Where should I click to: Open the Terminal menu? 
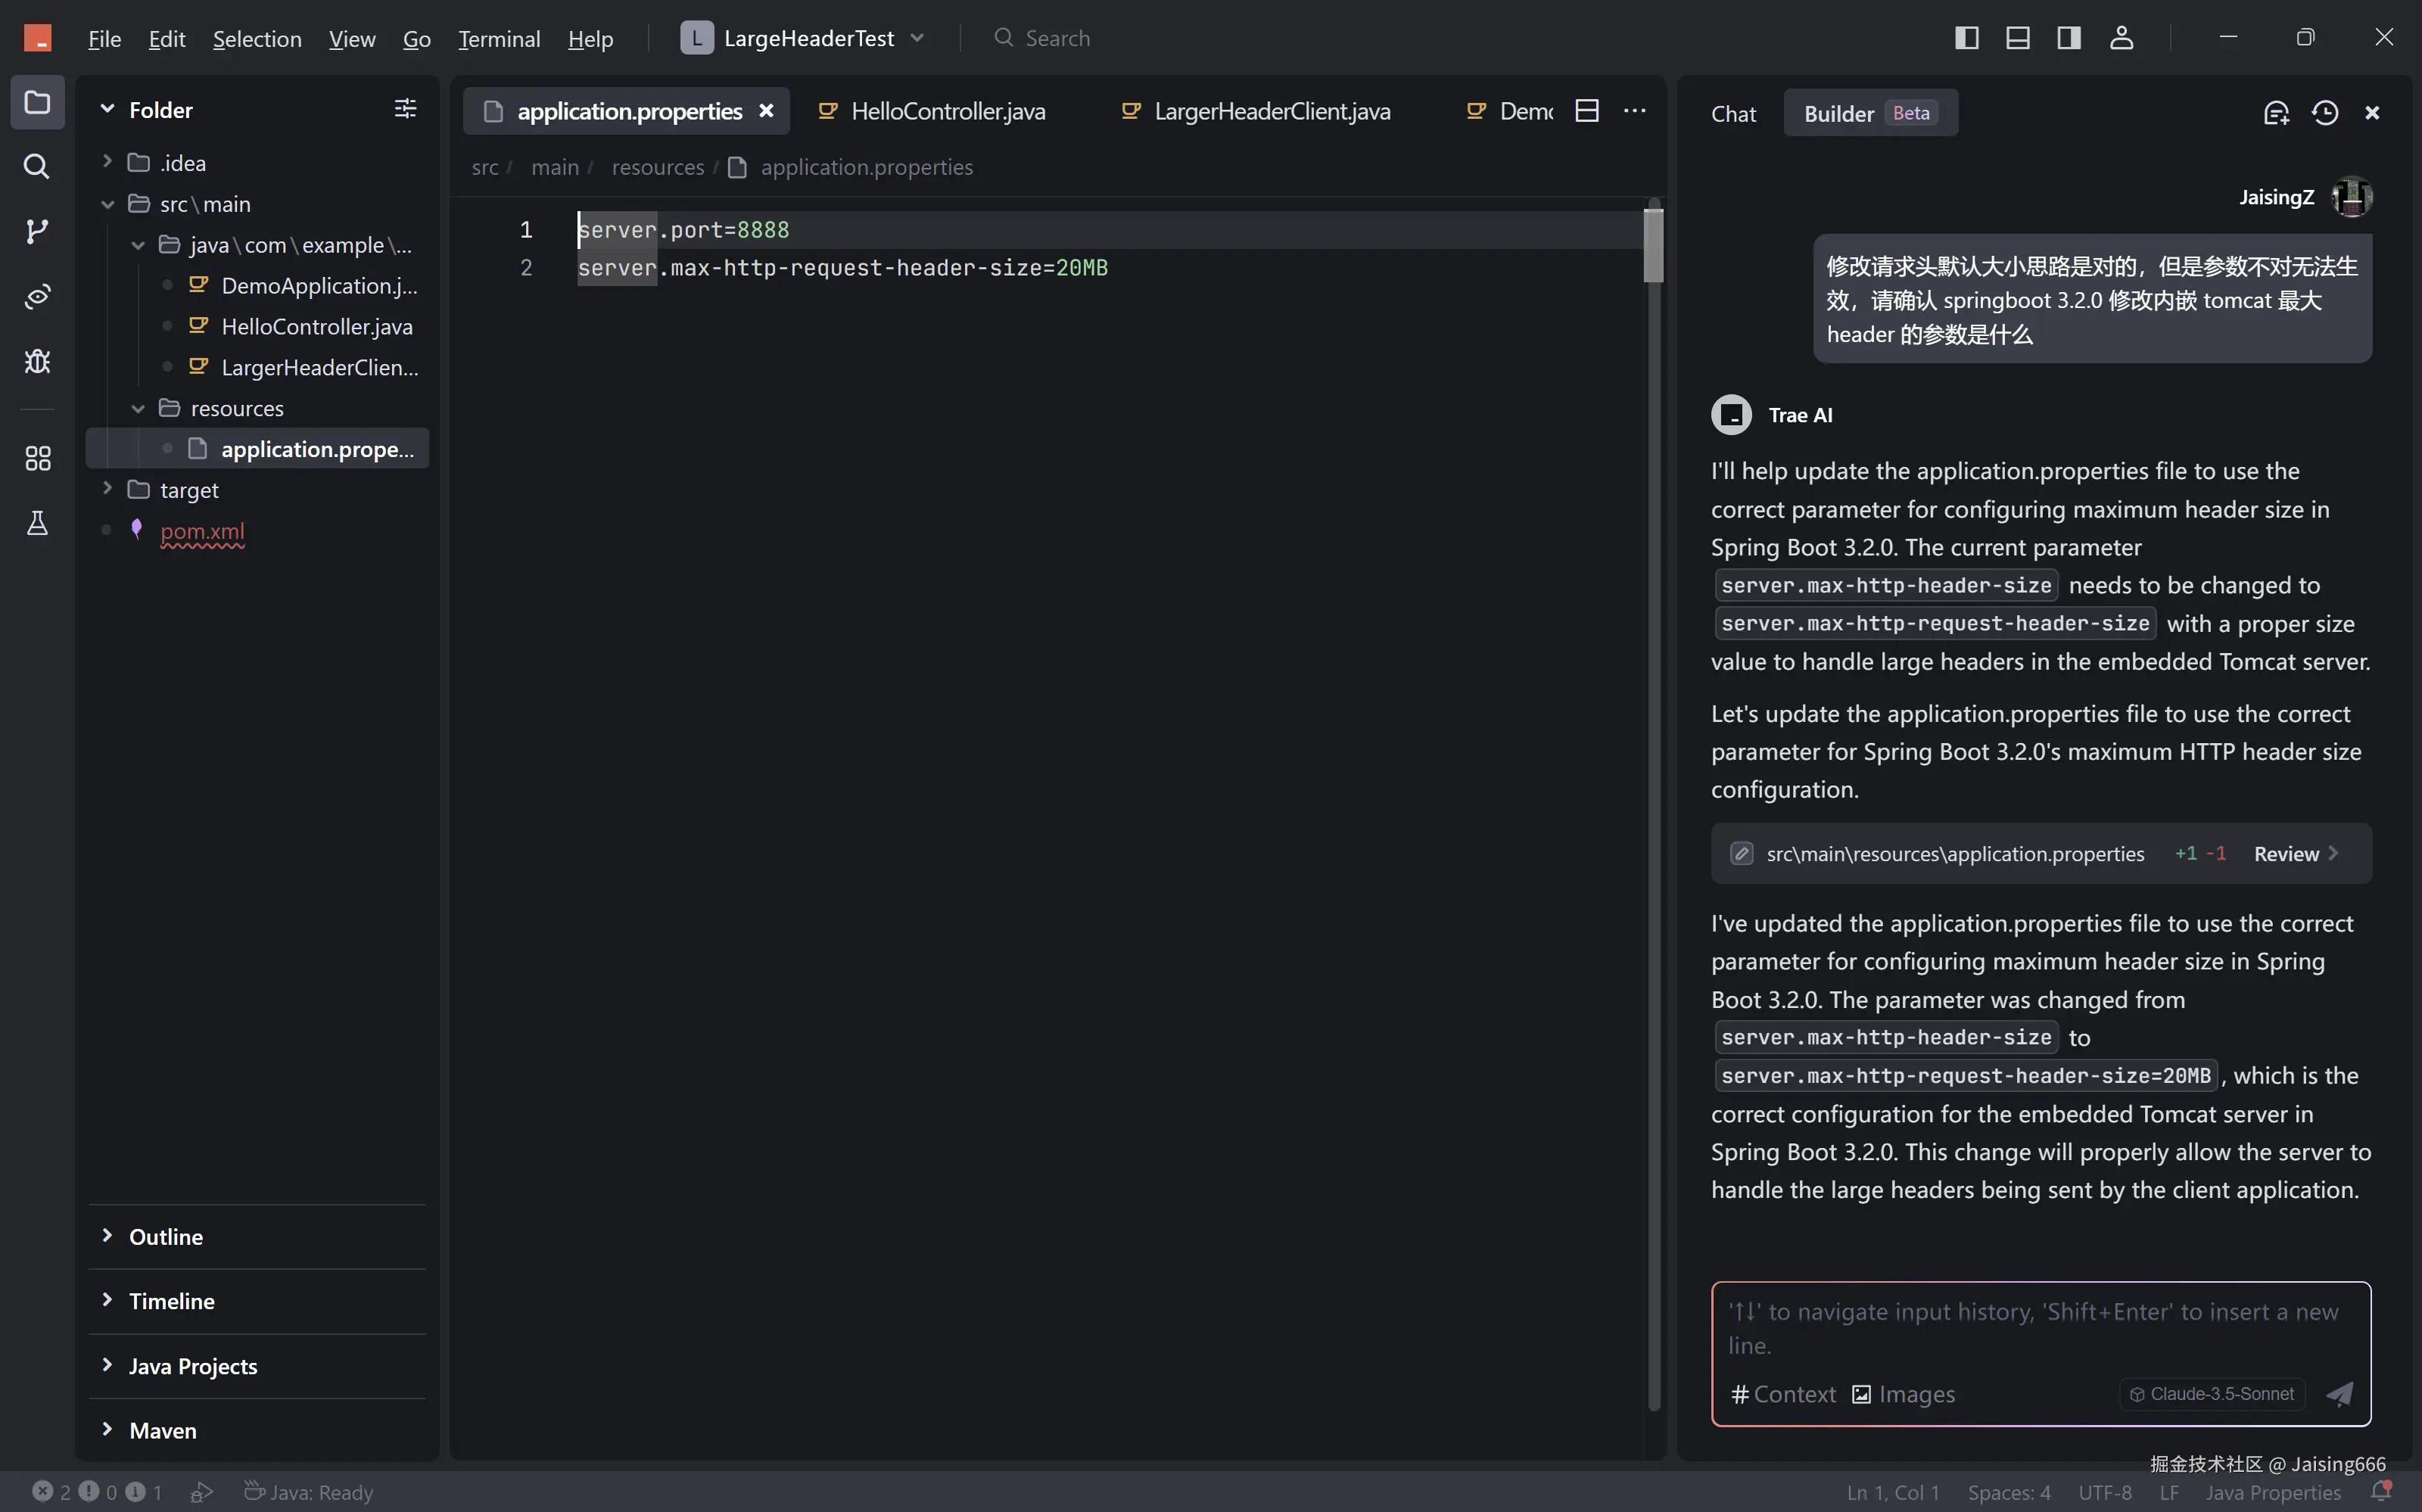498,39
